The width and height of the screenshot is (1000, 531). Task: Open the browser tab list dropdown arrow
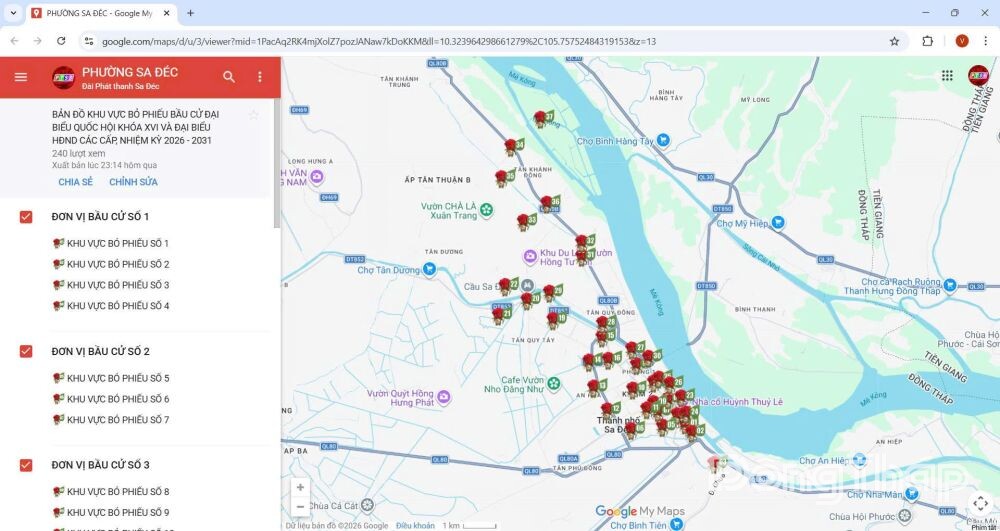[13, 13]
